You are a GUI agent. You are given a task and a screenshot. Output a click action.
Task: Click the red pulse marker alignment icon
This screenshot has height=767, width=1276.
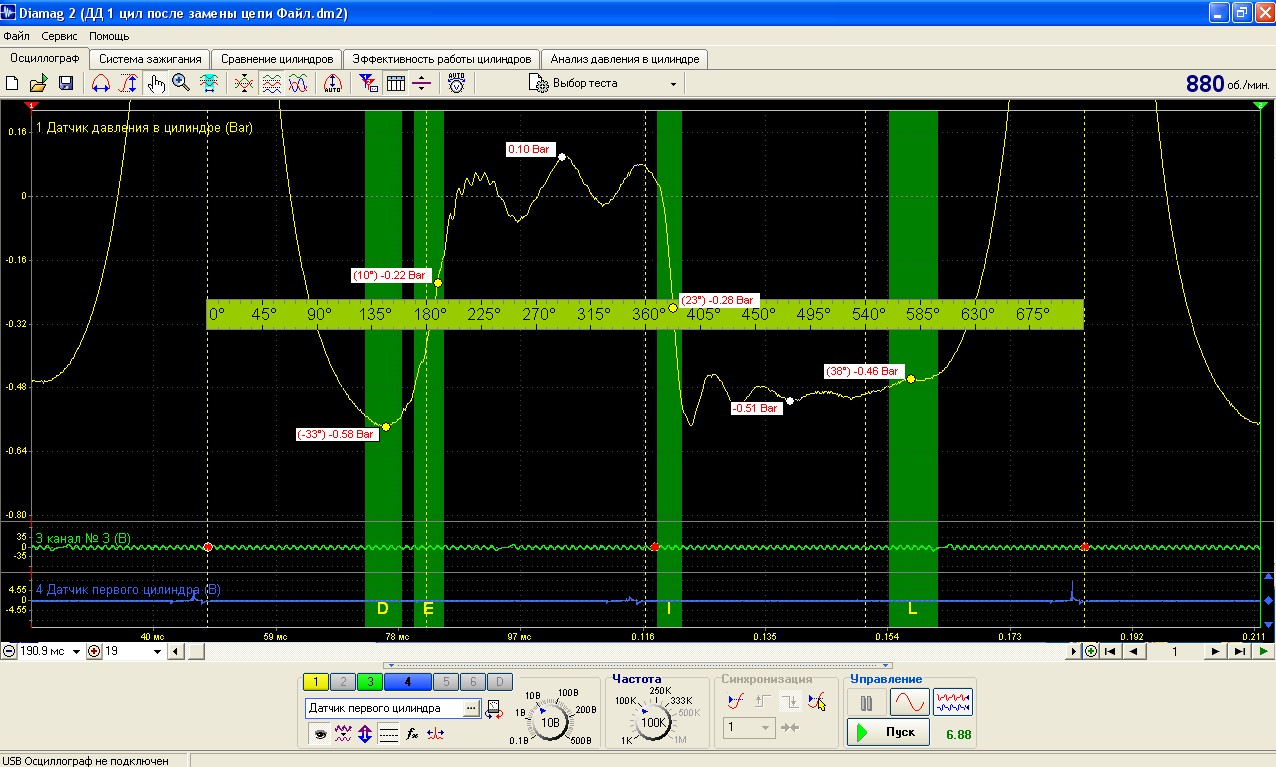click(x=435, y=734)
